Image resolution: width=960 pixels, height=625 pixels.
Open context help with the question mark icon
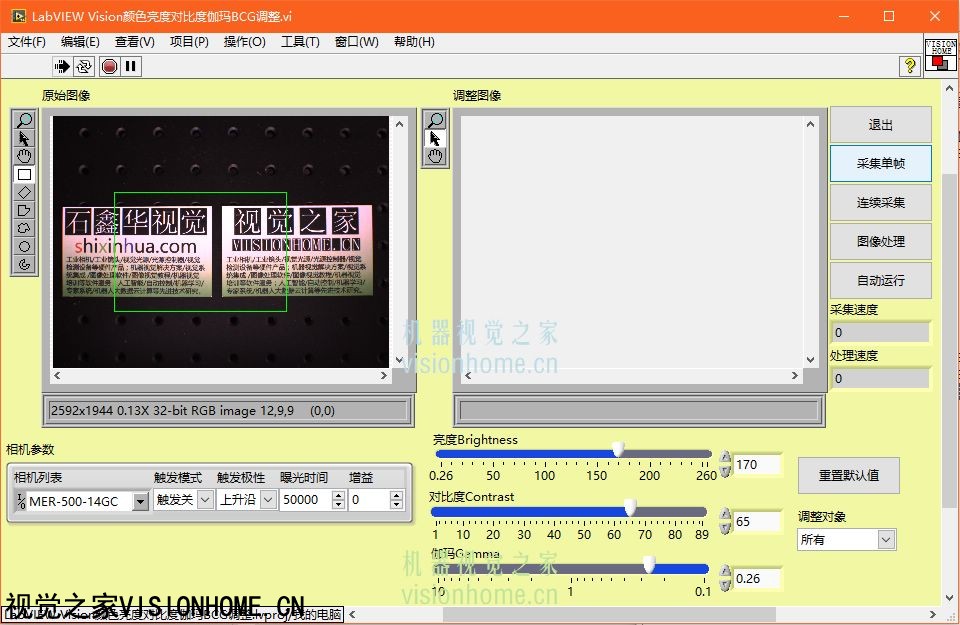pos(909,66)
